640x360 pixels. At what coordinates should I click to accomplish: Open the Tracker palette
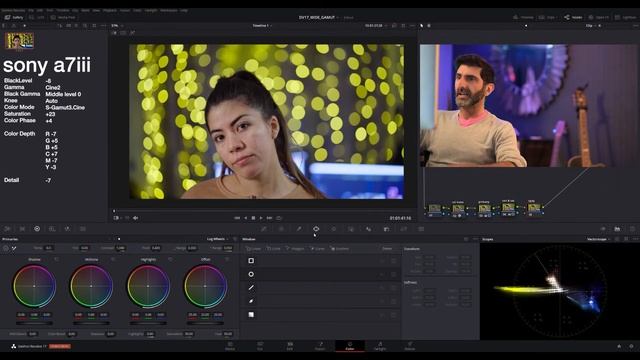pyautogui.click(x=333, y=229)
